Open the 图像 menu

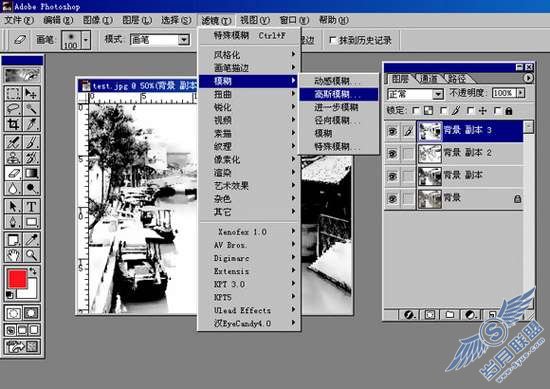point(97,20)
